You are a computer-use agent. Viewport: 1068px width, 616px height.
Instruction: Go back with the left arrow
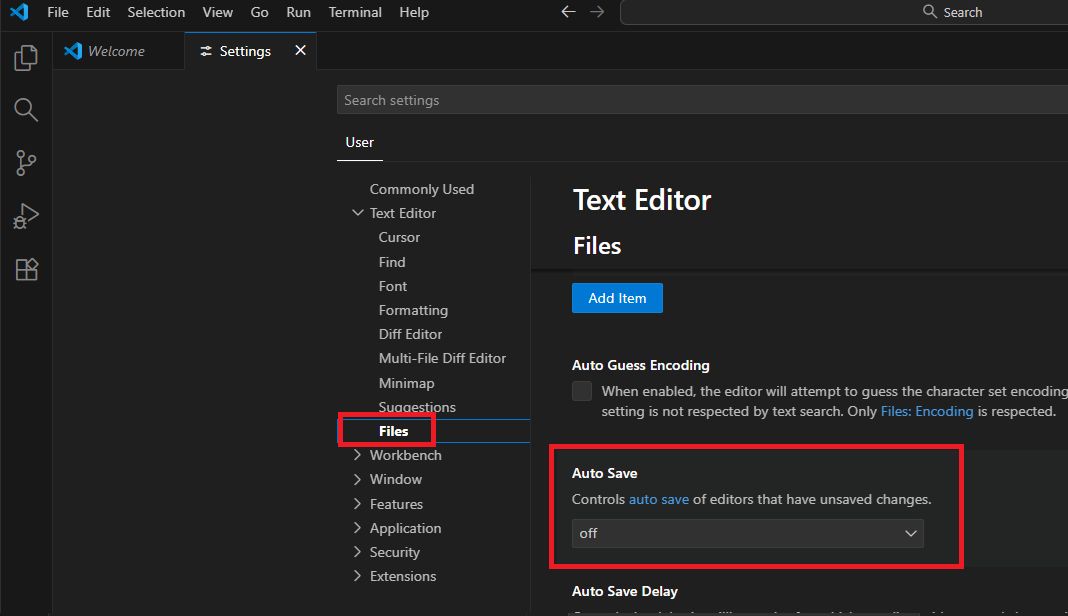[568, 12]
